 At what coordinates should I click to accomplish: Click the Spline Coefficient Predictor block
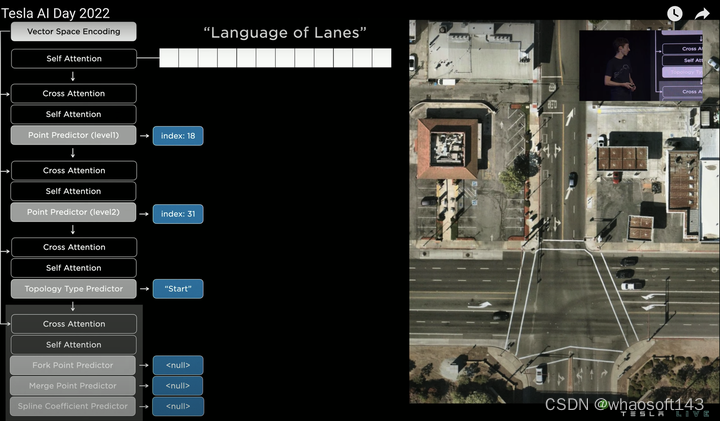coord(73,406)
